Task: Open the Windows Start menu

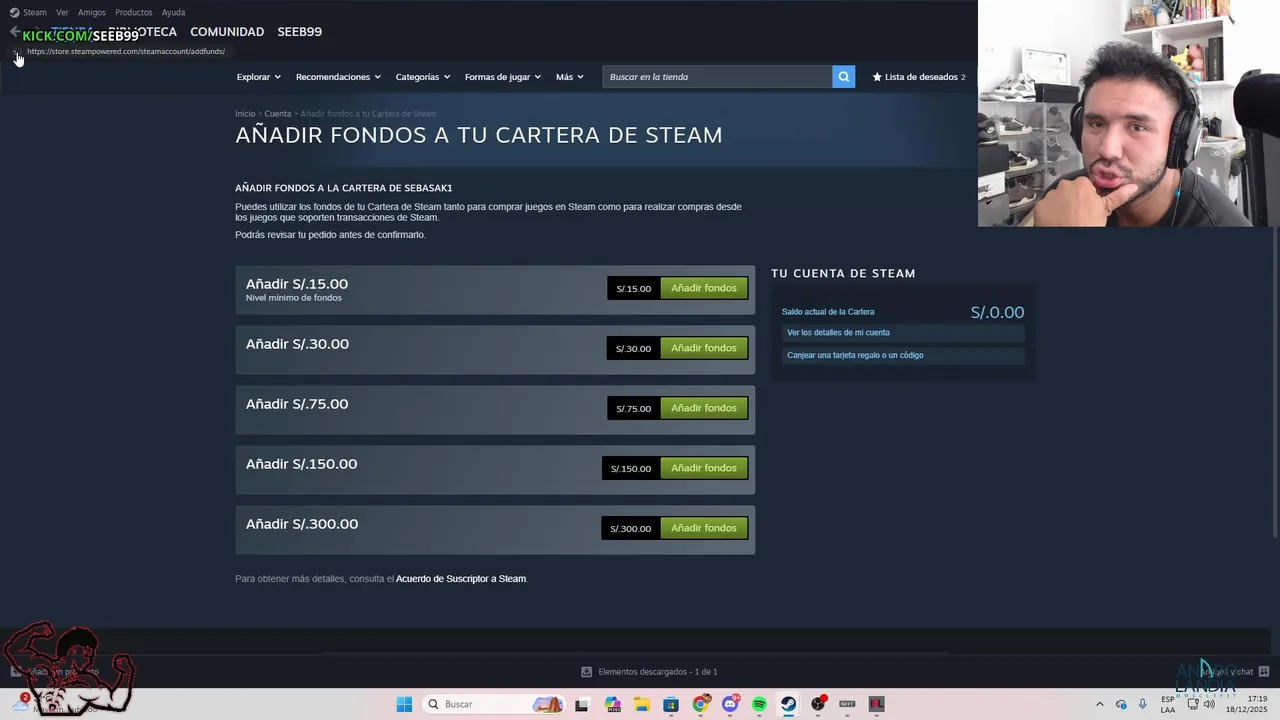Action: pos(404,704)
